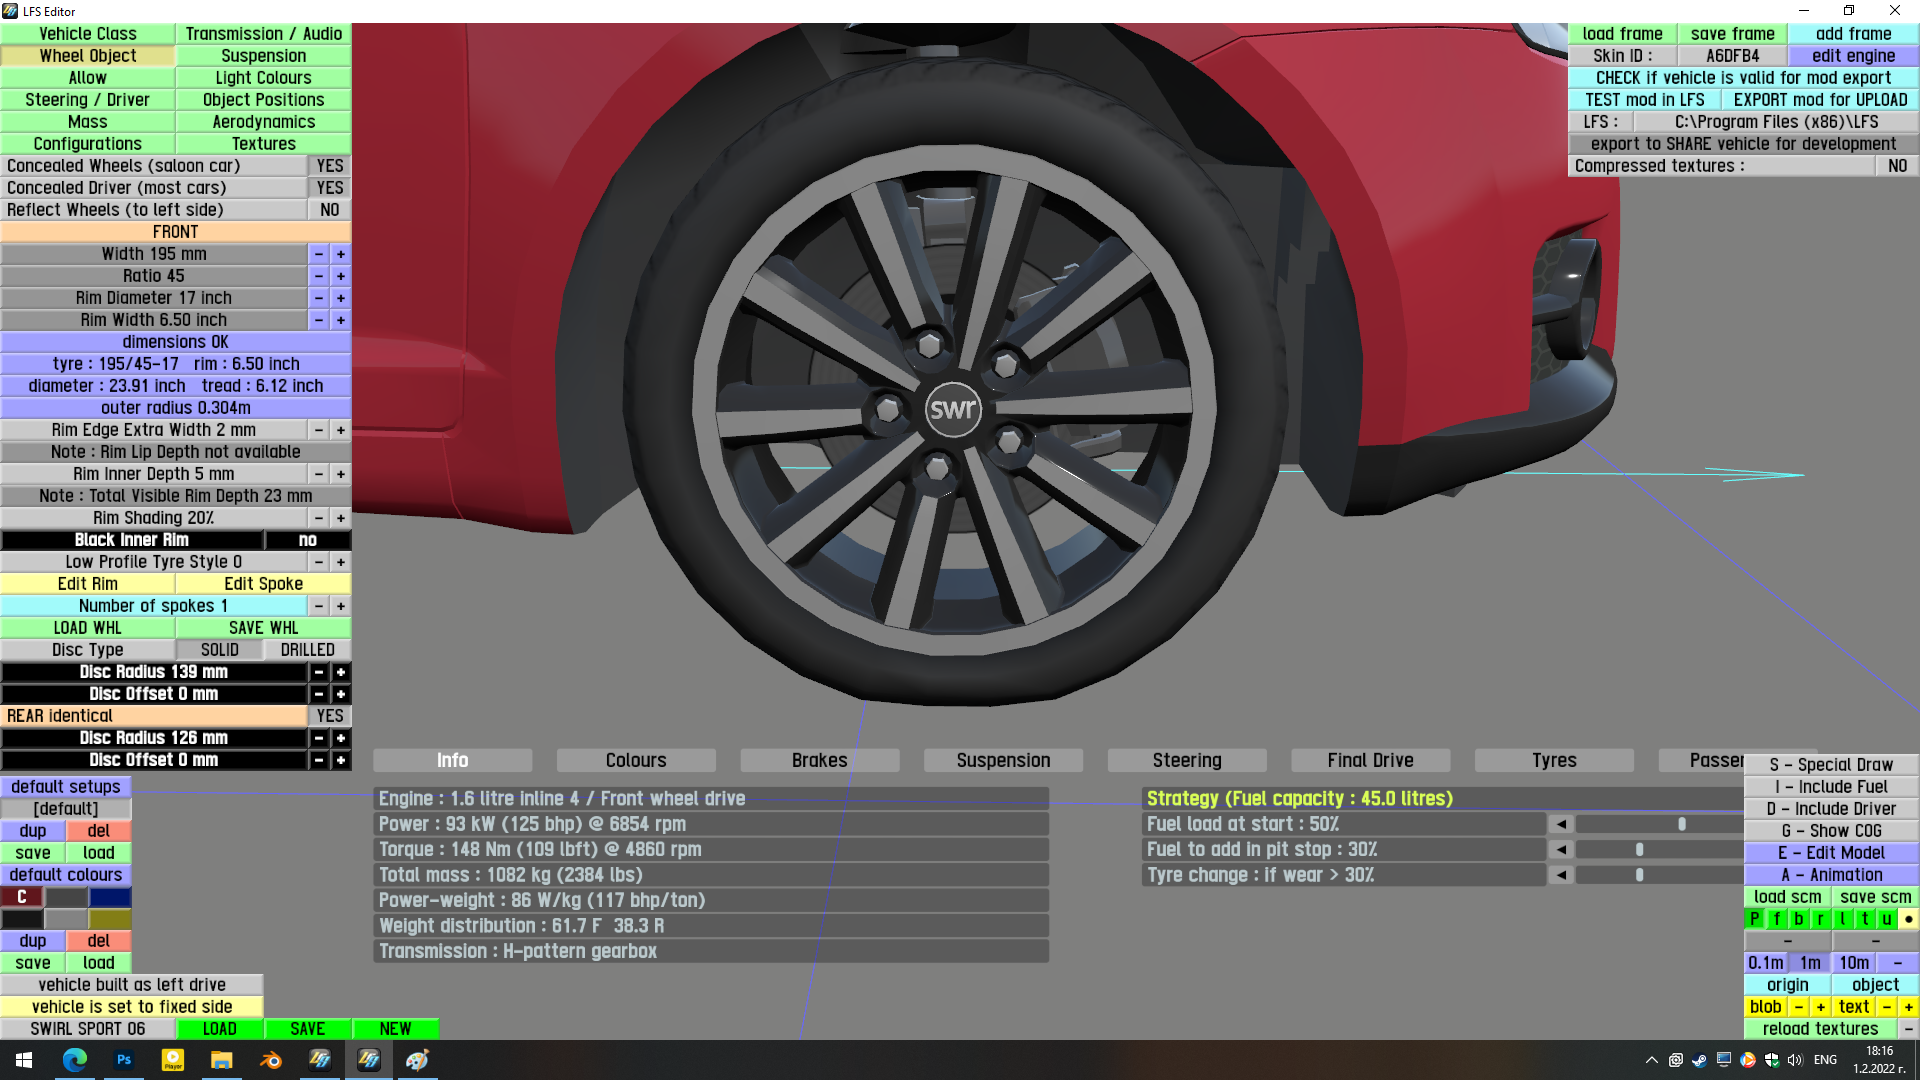Open the Suspension section in left menu
1920x1080 pixels.
tap(263, 56)
